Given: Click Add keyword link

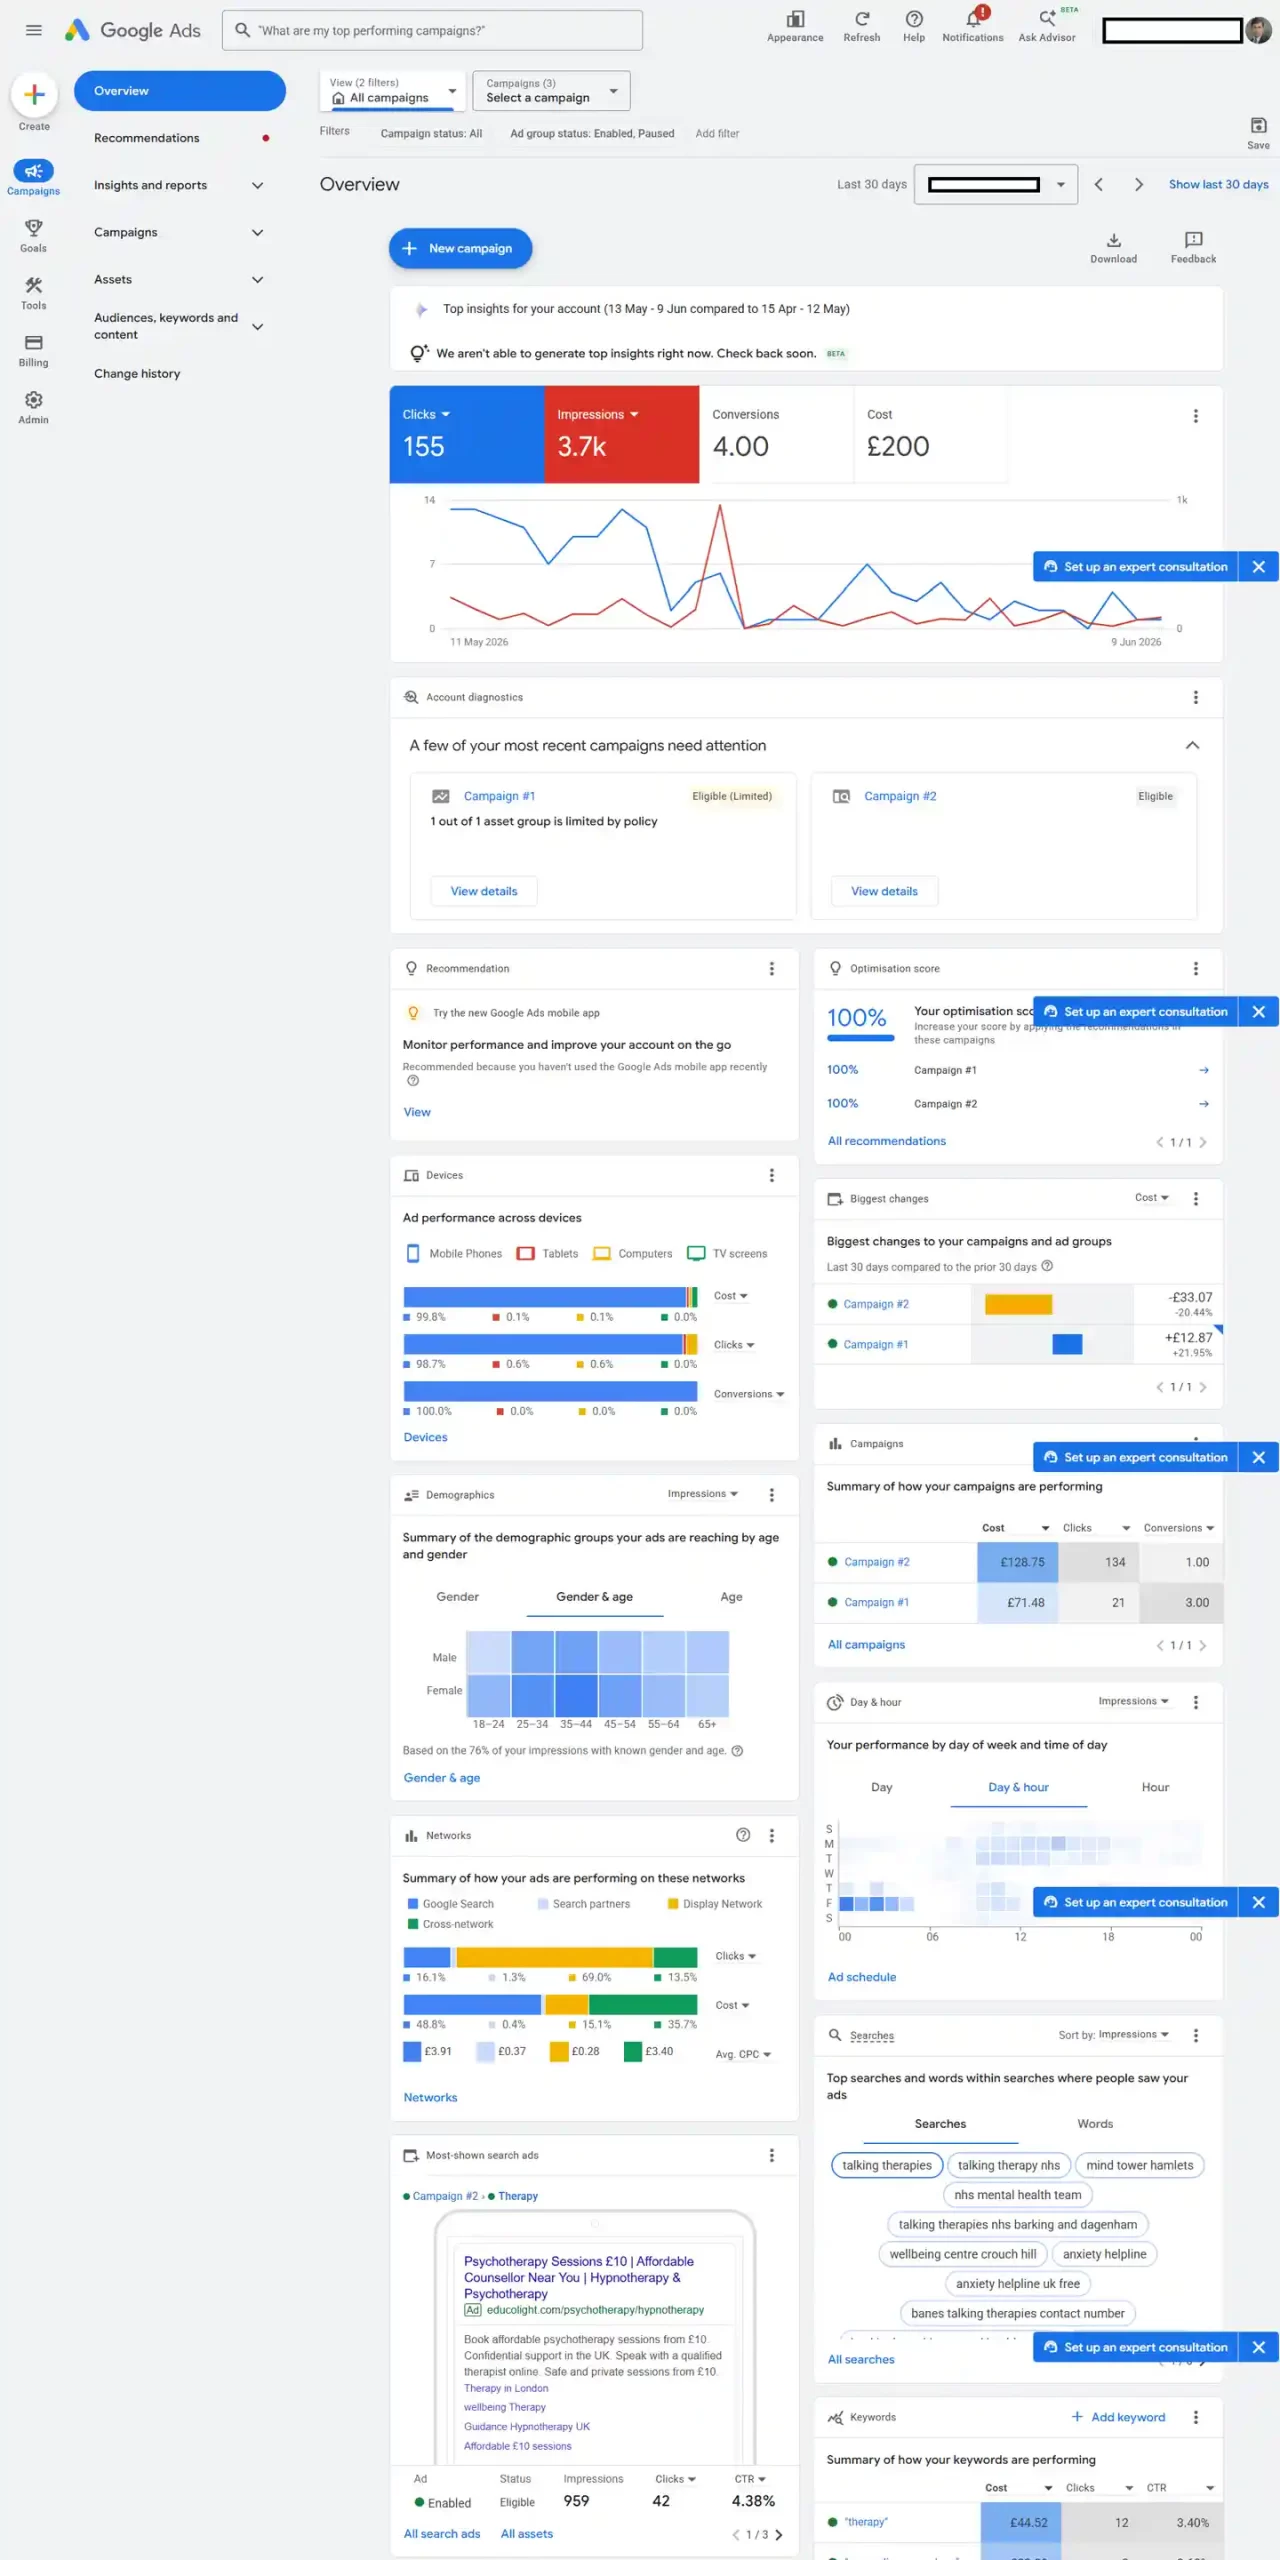Looking at the screenshot, I should [x=1118, y=2417].
